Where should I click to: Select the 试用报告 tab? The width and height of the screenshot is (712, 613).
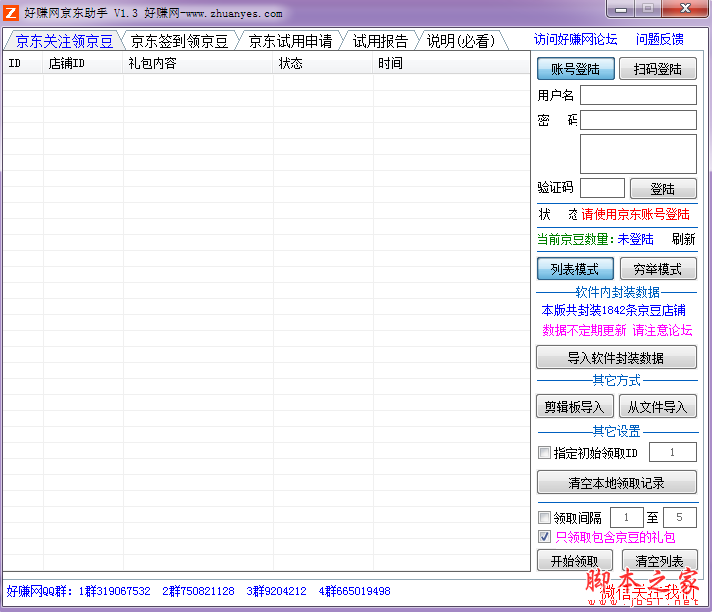pos(380,41)
